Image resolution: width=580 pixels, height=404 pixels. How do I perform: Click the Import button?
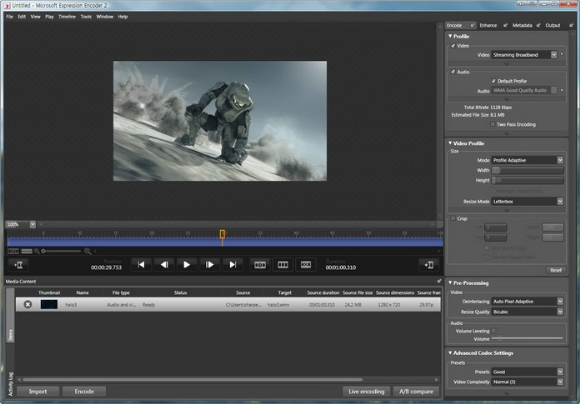point(38,391)
